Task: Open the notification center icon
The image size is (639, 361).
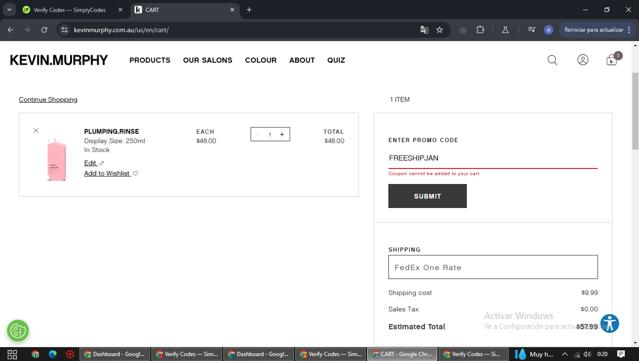Action: pos(621,354)
